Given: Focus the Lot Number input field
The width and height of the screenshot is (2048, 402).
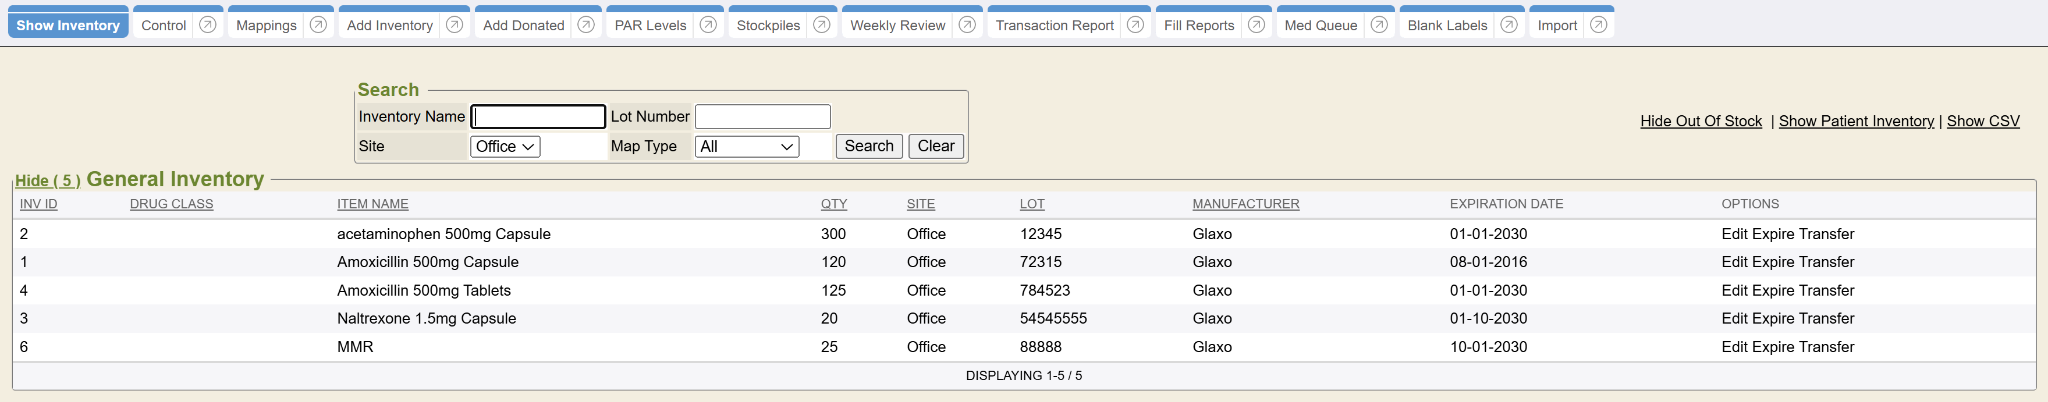Looking at the screenshot, I should tap(763, 117).
